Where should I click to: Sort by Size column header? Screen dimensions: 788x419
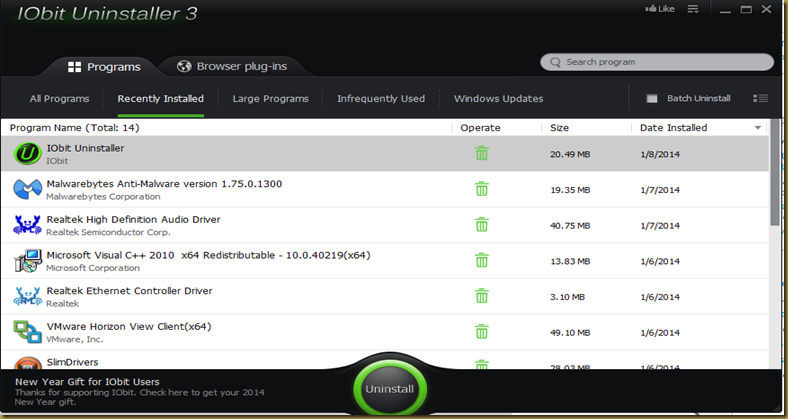pyautogui.click(x=559, y=128)
